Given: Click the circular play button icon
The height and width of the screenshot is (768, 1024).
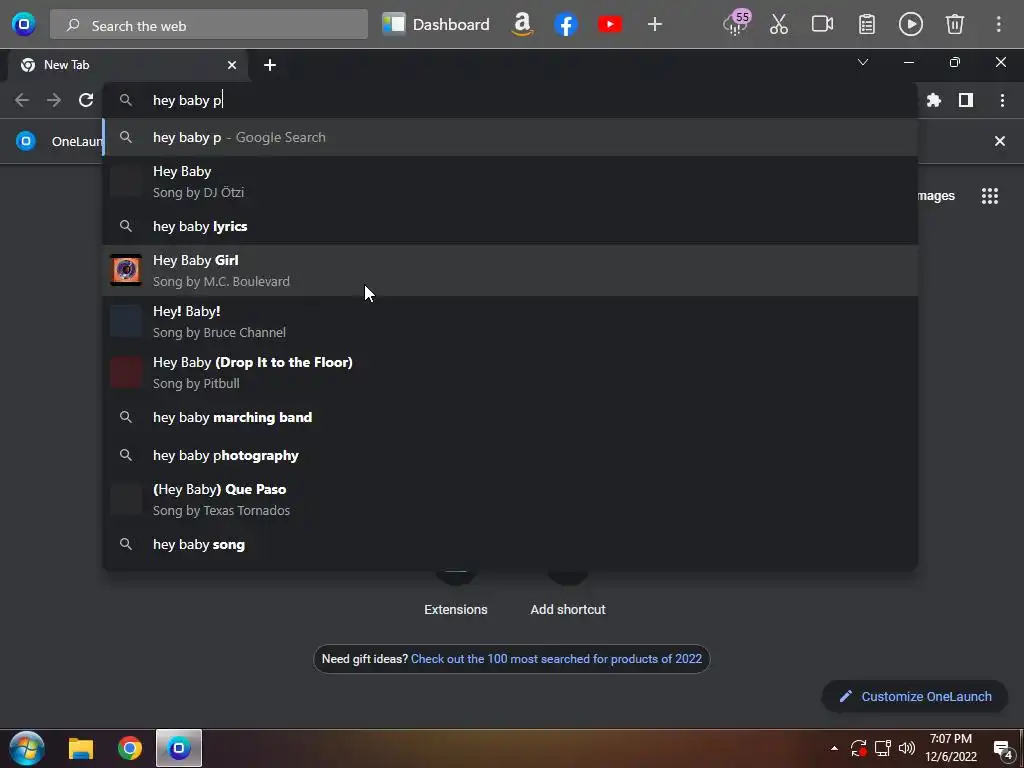Looking at the screenshot, I should (910, 25).
